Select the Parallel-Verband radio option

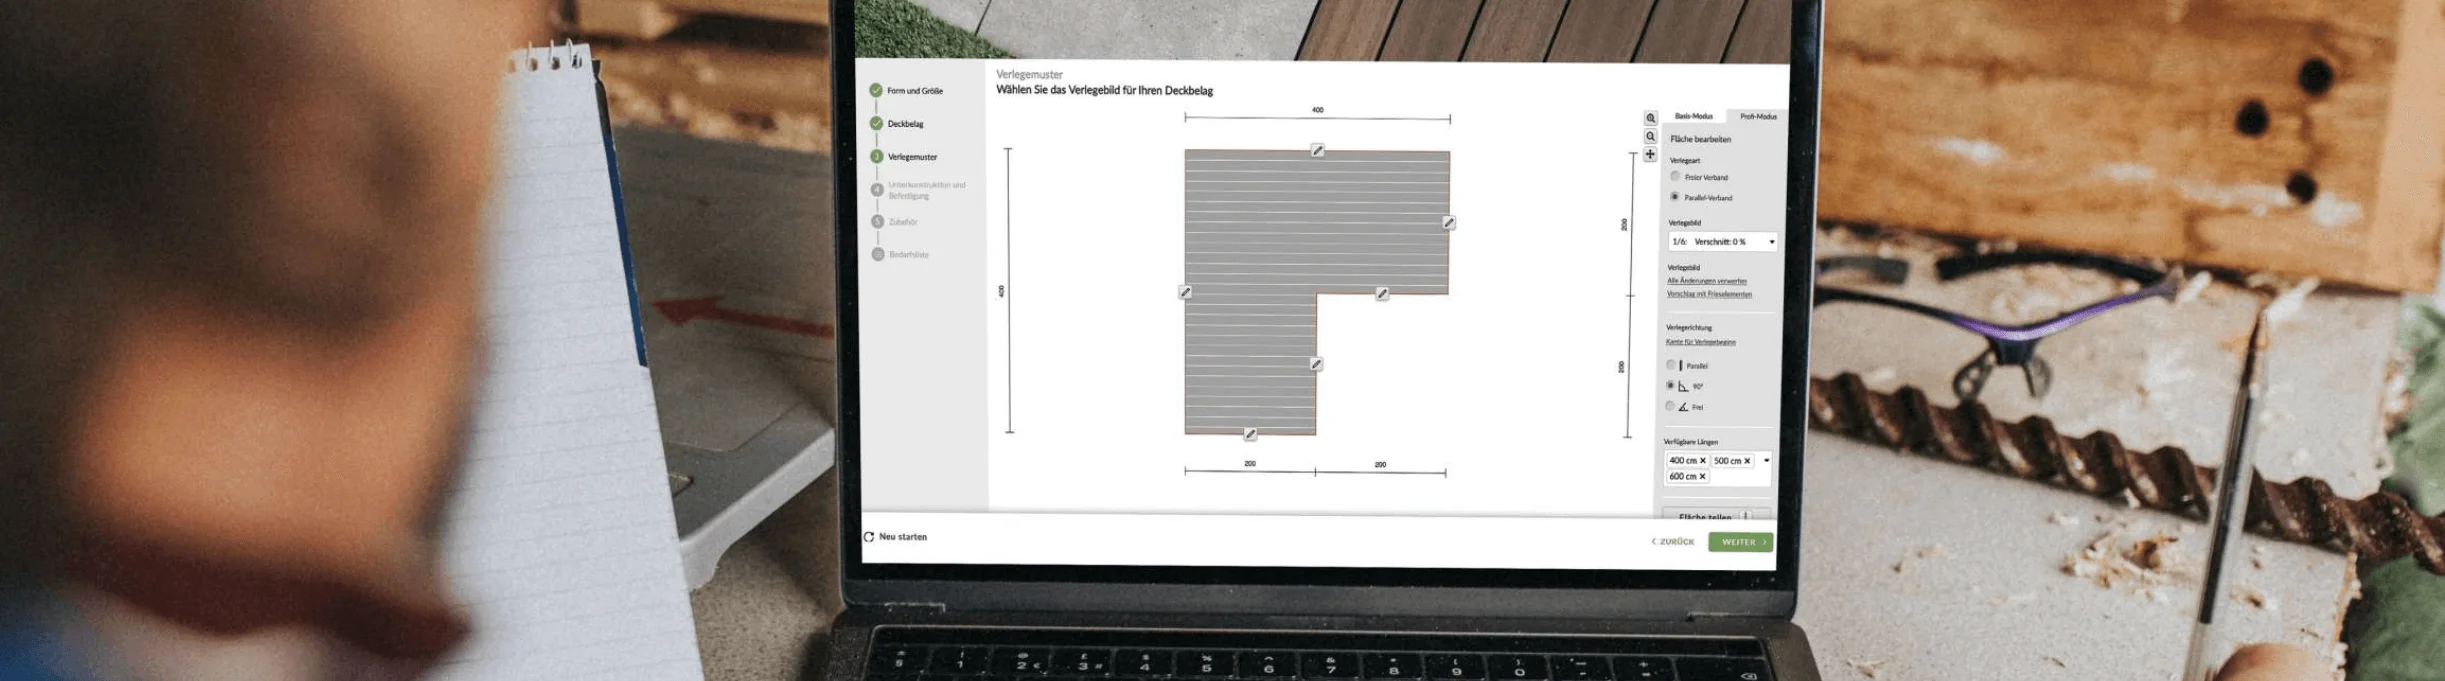tap(1675, 197)
